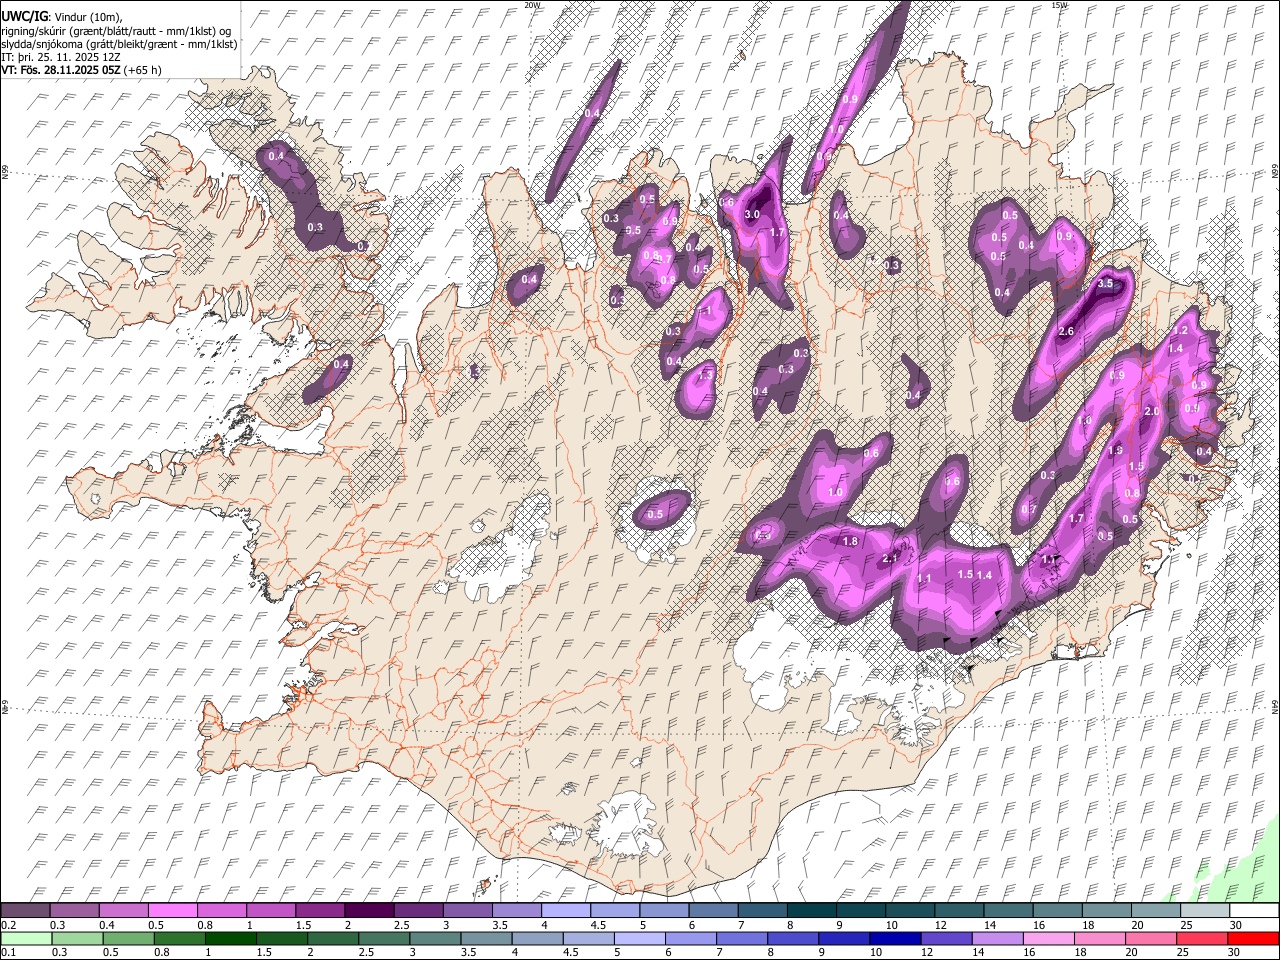Pick the 25 red-pink swatch in rain scale
This screenshot has width=1280, height=960.
coord(1202,938)
